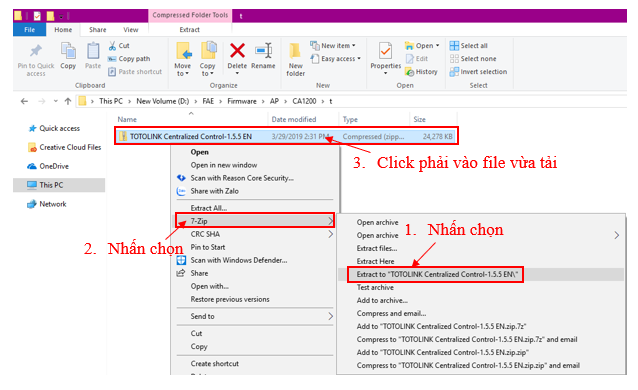Click This PC in the address bar

111,101
